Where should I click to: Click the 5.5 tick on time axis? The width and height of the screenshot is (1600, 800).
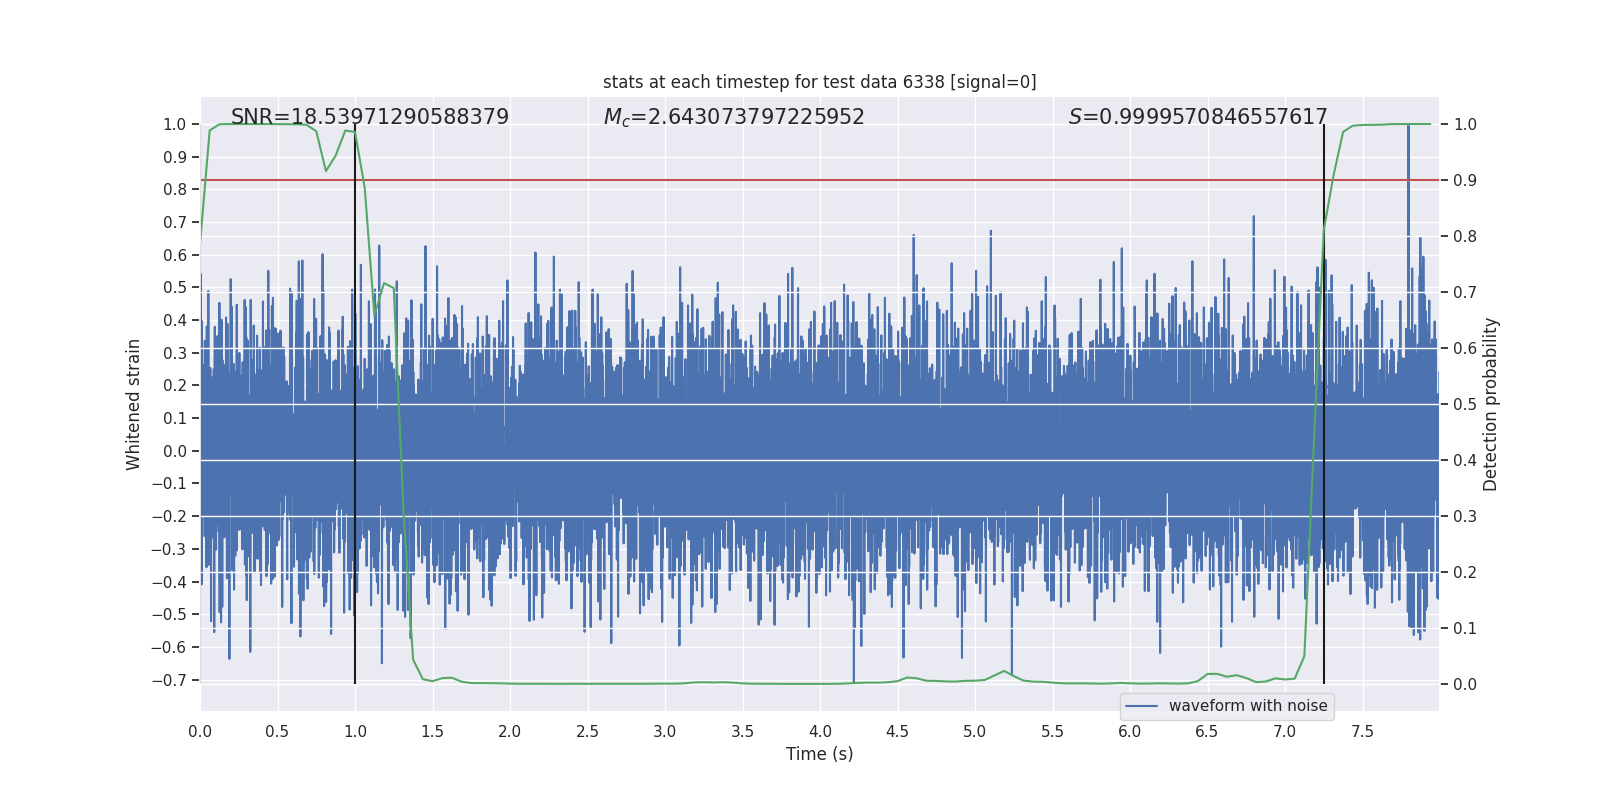coord(1052,731)
